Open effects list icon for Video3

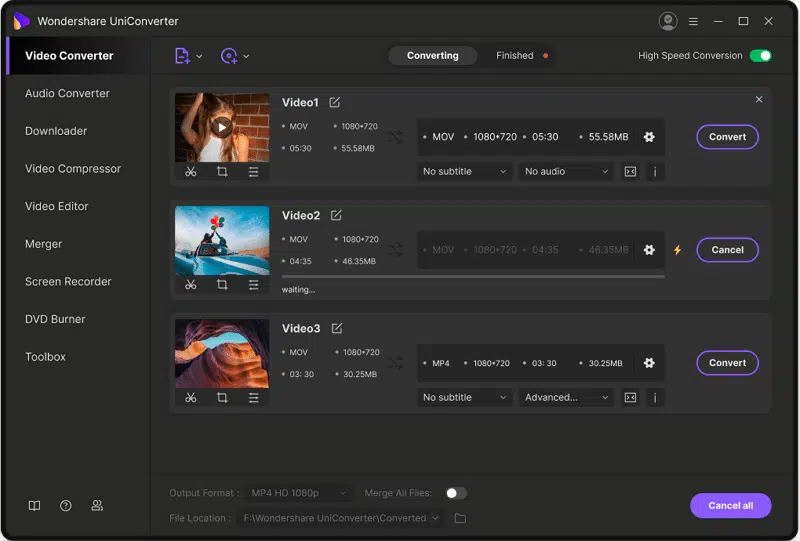coord(254,397)
